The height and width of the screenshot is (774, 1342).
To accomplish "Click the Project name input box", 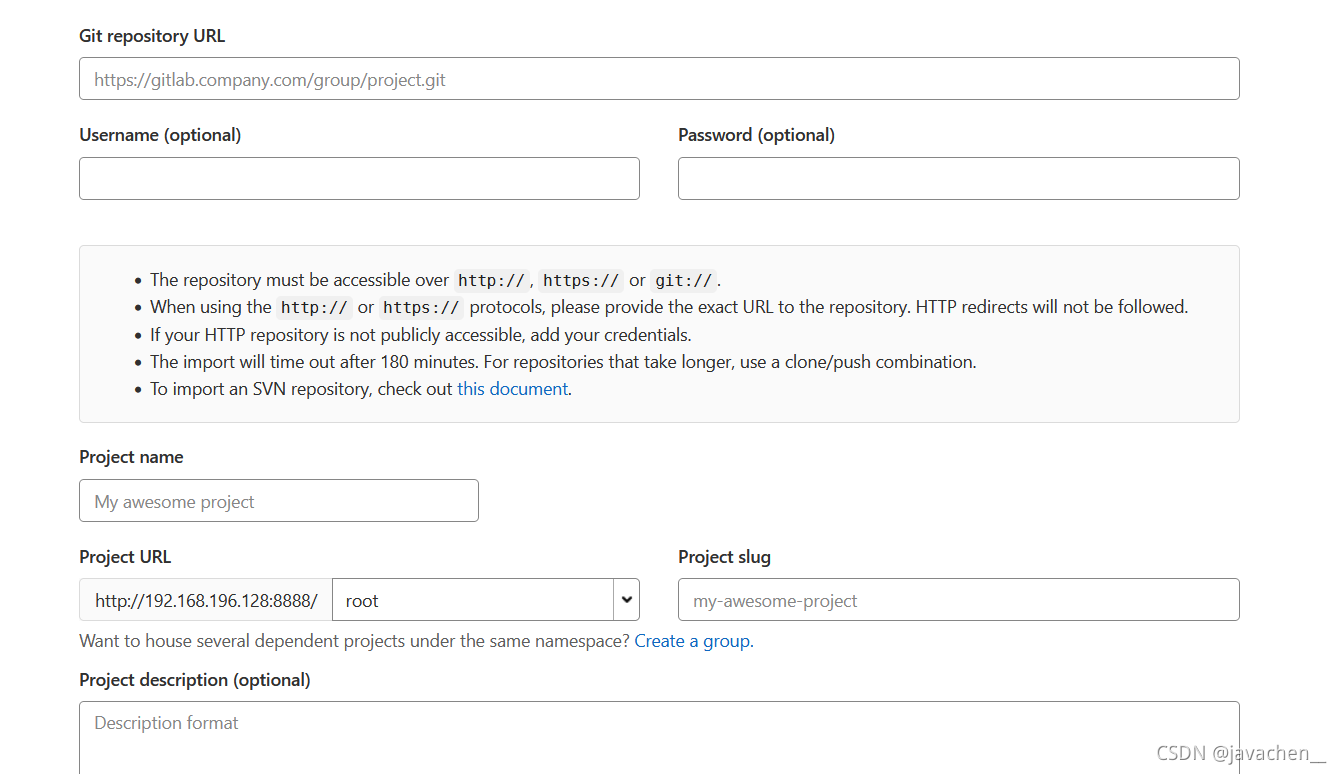I will (x=278, y=500).
